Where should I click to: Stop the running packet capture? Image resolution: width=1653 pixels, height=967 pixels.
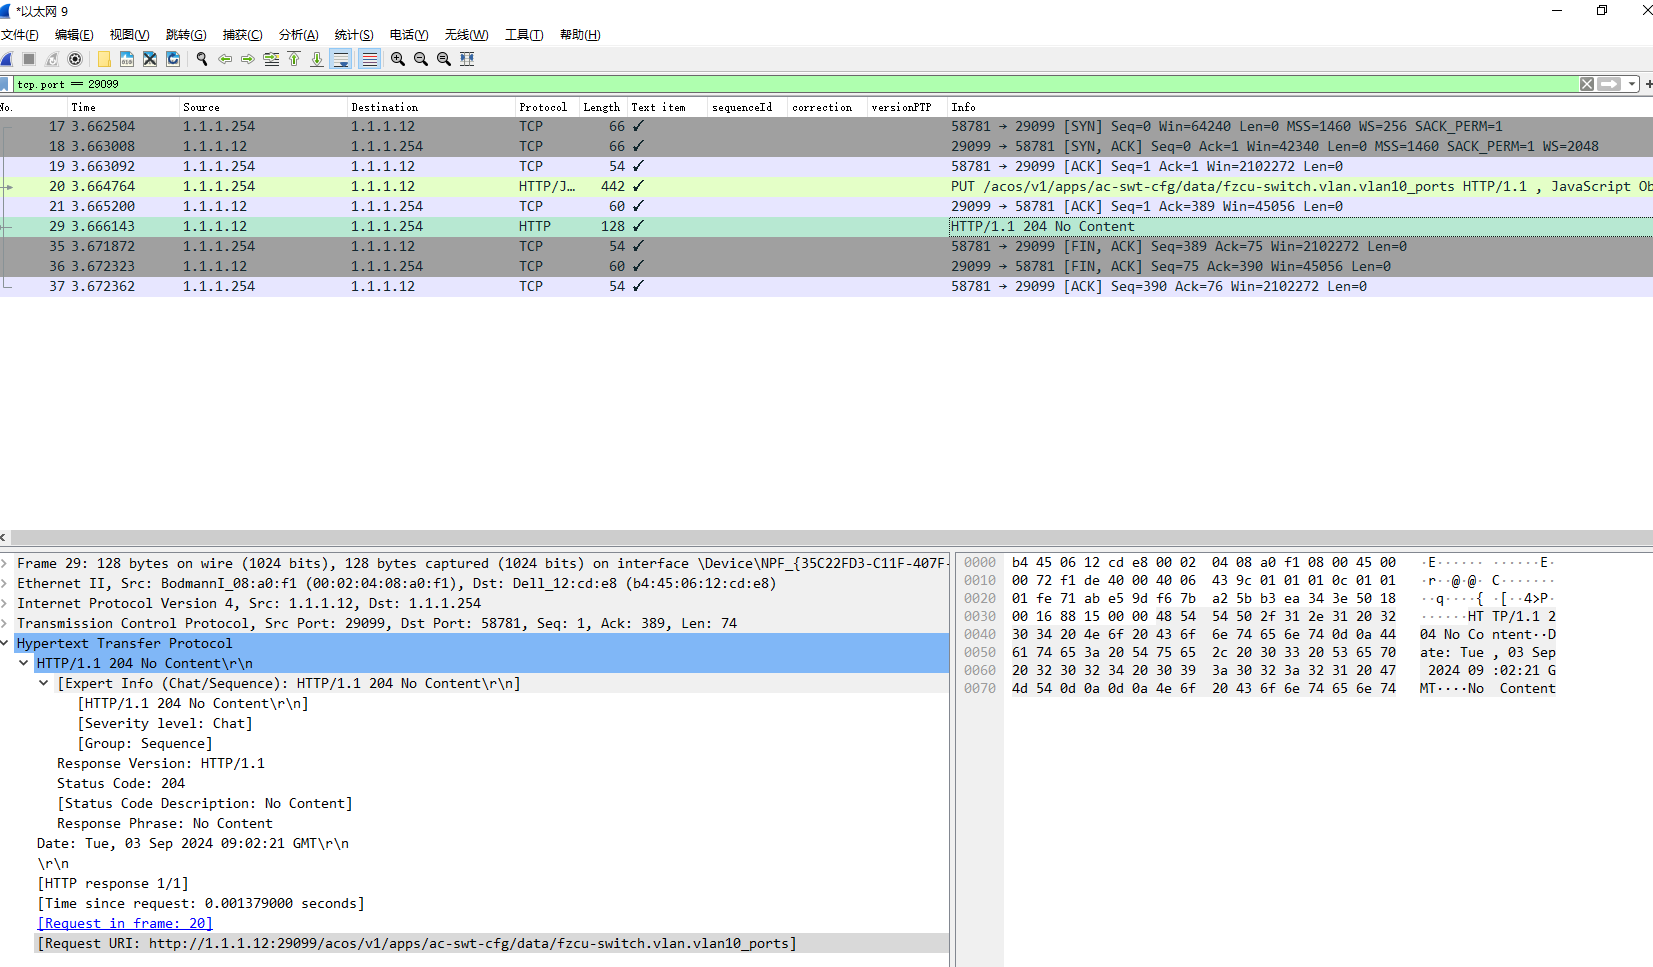(29, 59)
